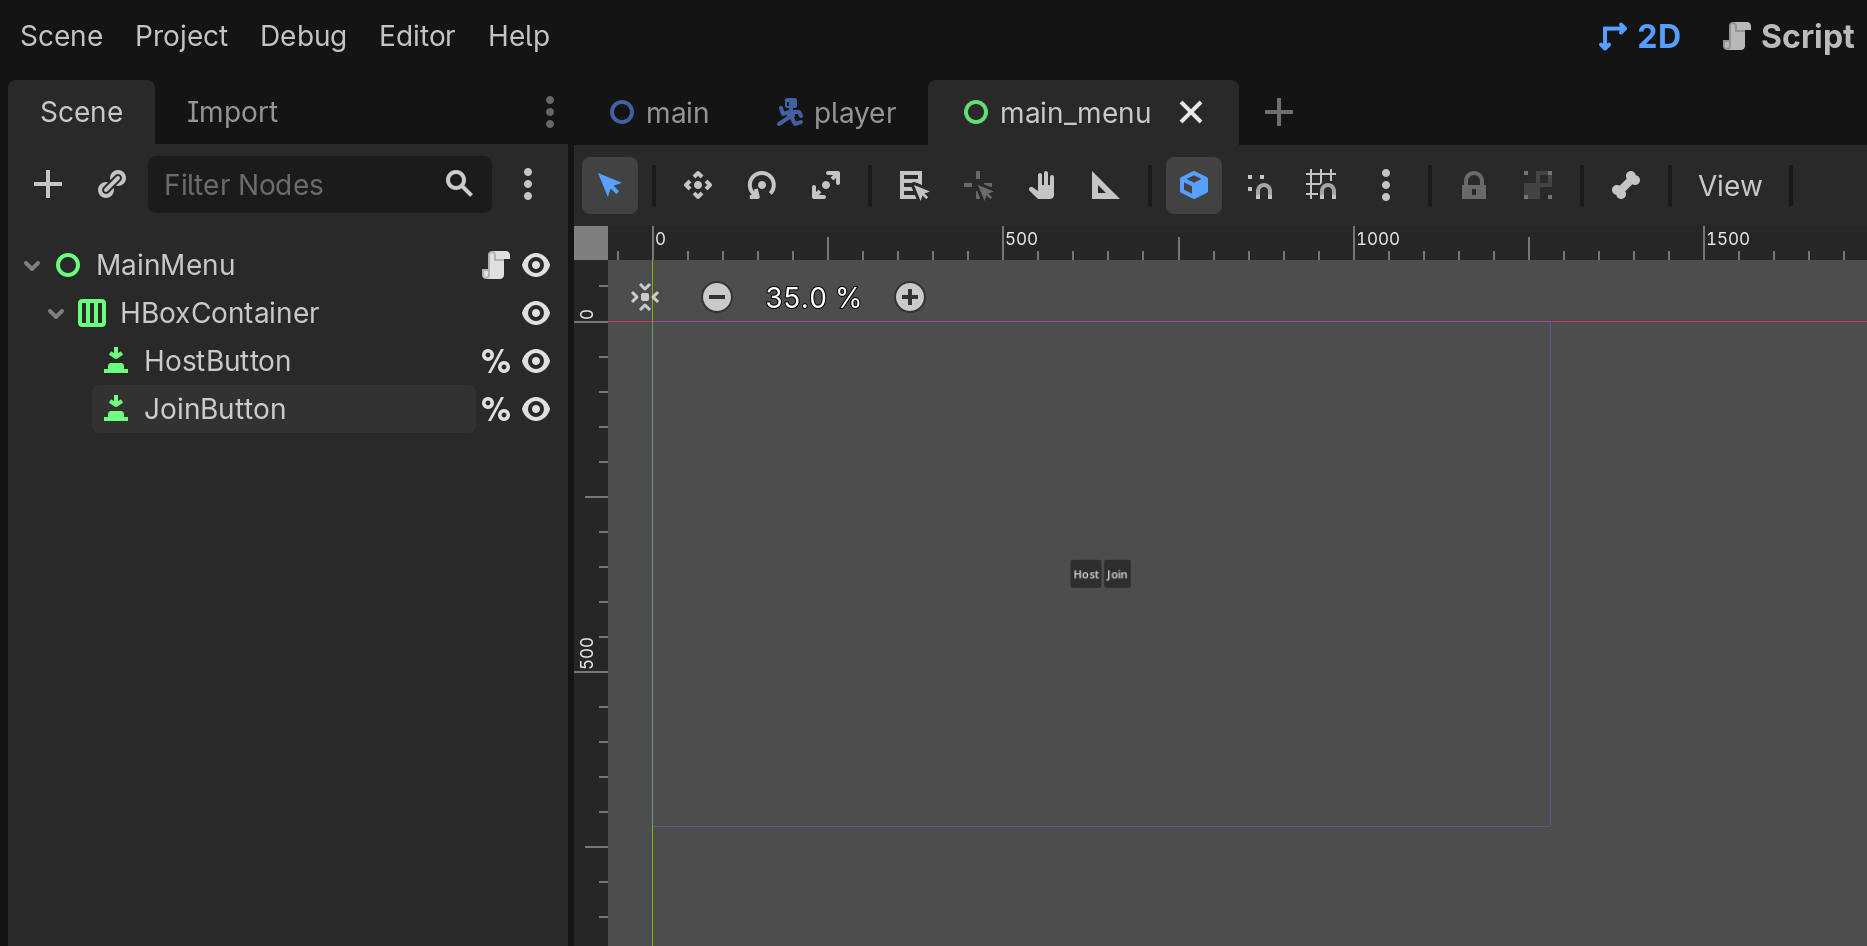Open the View dropdown menu
The image size is (1867, 946).
[x=1729, y=185]
